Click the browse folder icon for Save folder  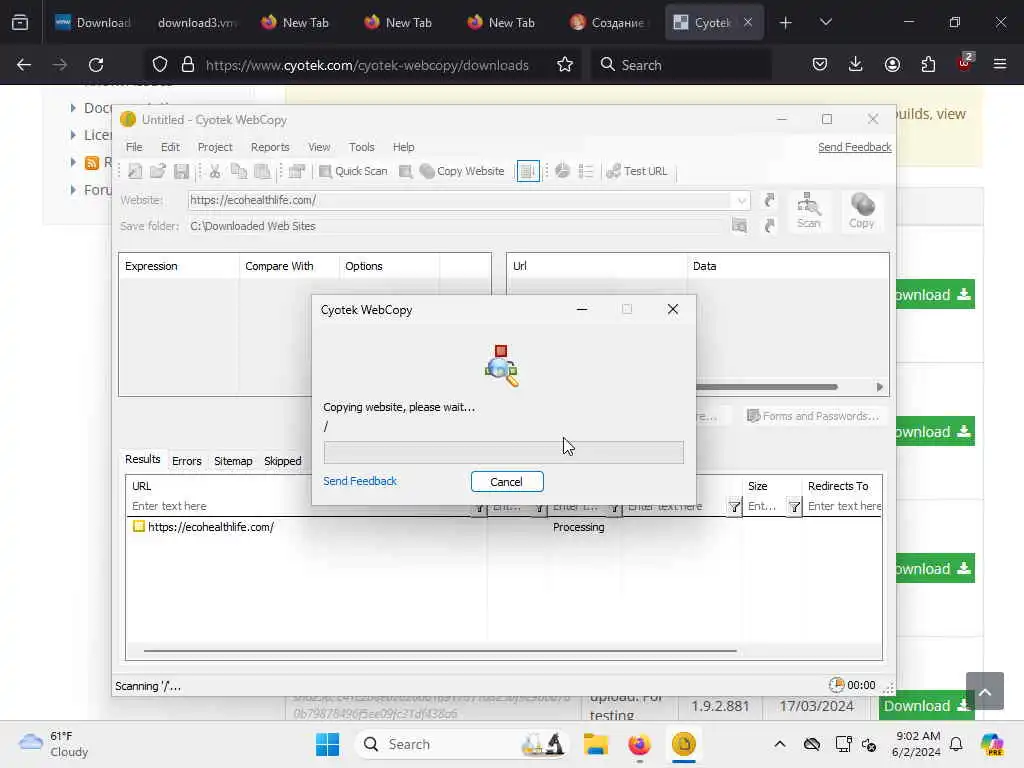(x=739, y=226)
